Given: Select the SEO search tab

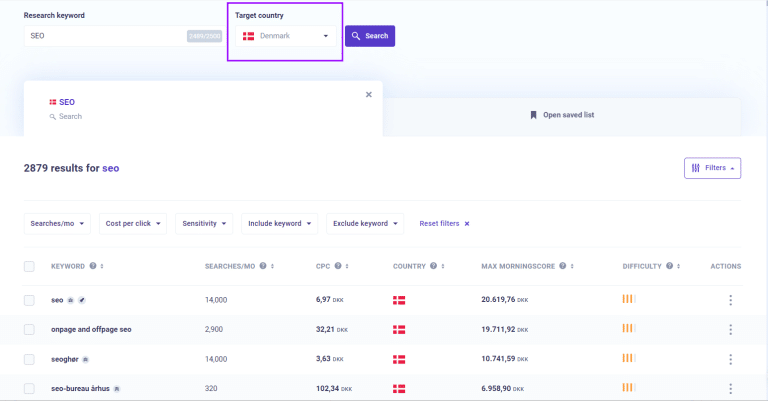Looking at the screenshot, I should coord(203,109).
